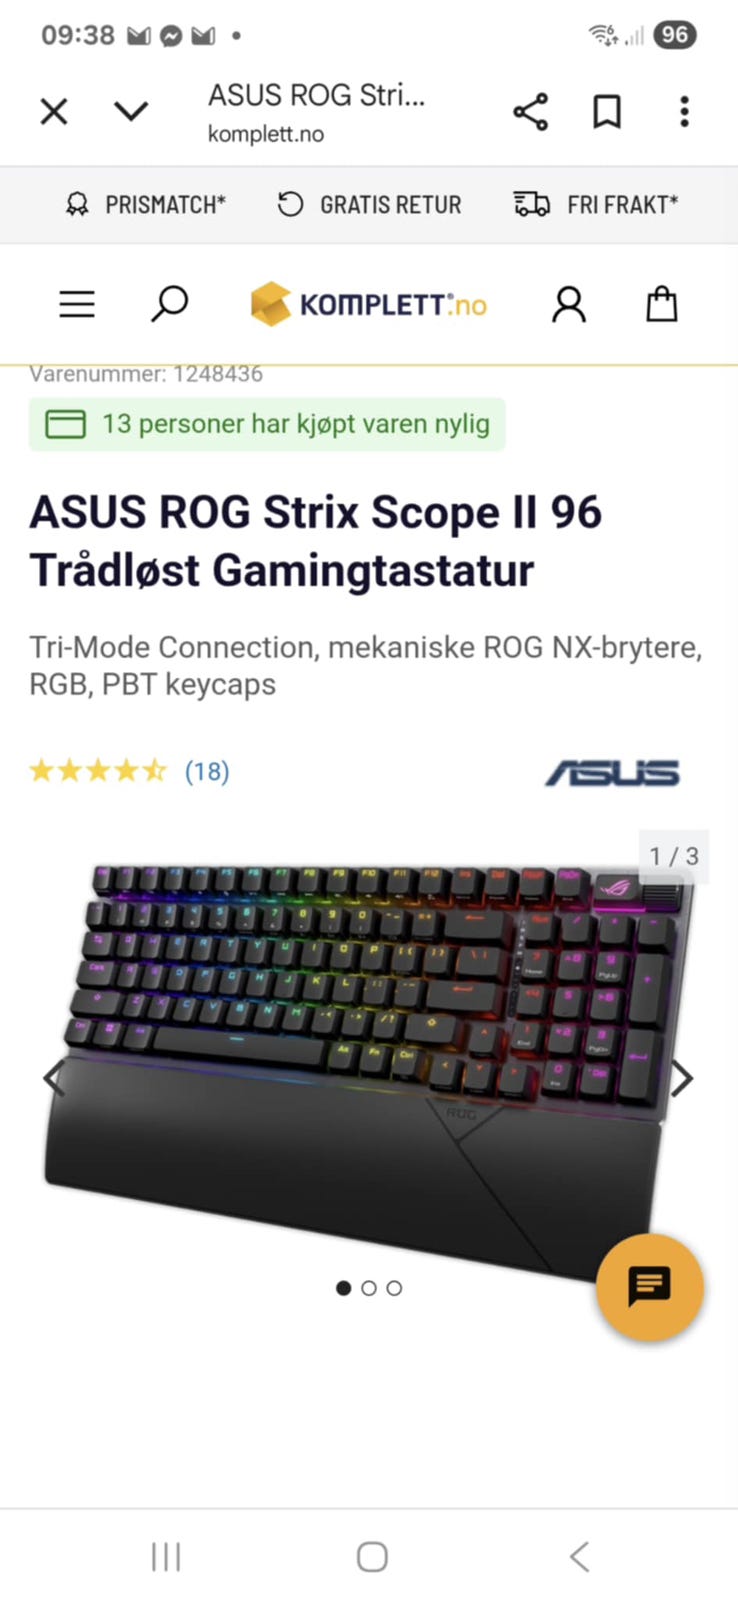Open the shopping bag cart

pos(662,304)
